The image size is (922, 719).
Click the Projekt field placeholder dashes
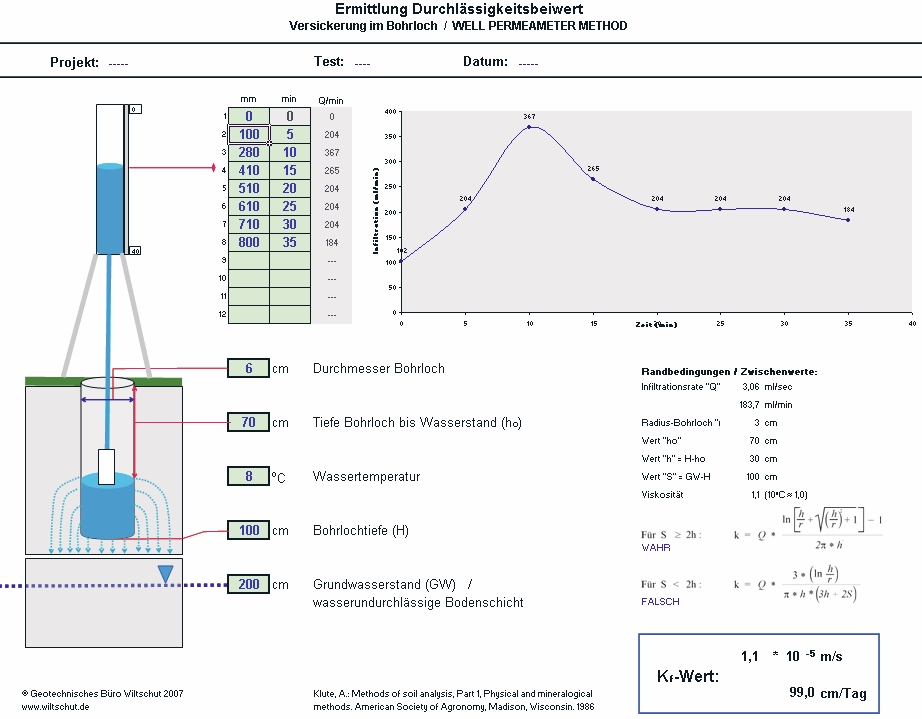pyautogui.click(x=119, y=63)
